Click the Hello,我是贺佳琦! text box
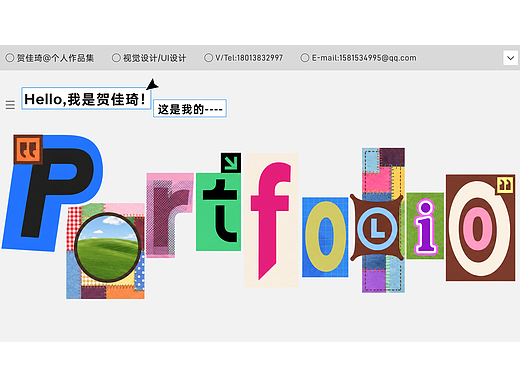520x390 pixels. [86, 99]
